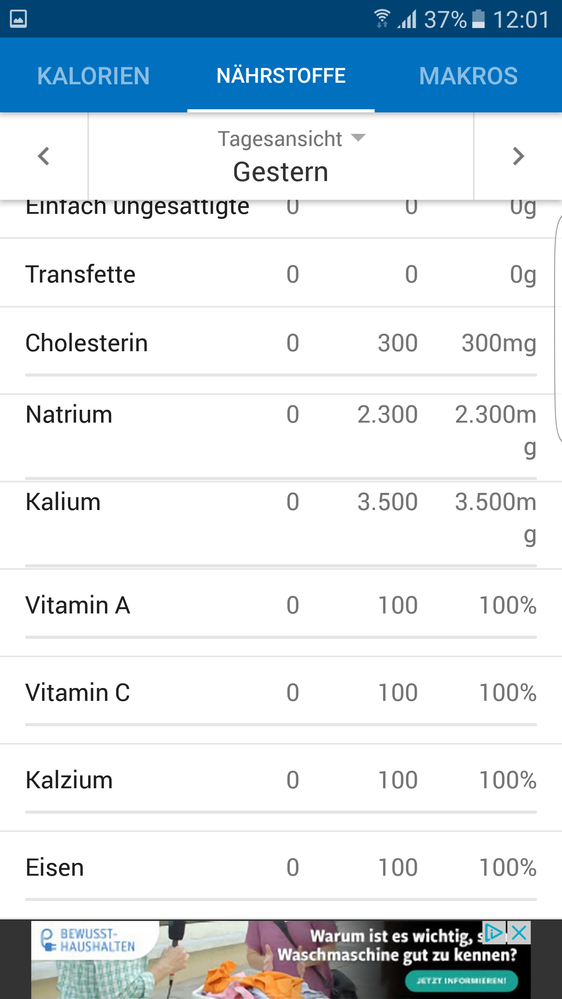Select the NÄHRSTOFFE tab
This screenshot has height=999, width=562.
coord(281,76)
